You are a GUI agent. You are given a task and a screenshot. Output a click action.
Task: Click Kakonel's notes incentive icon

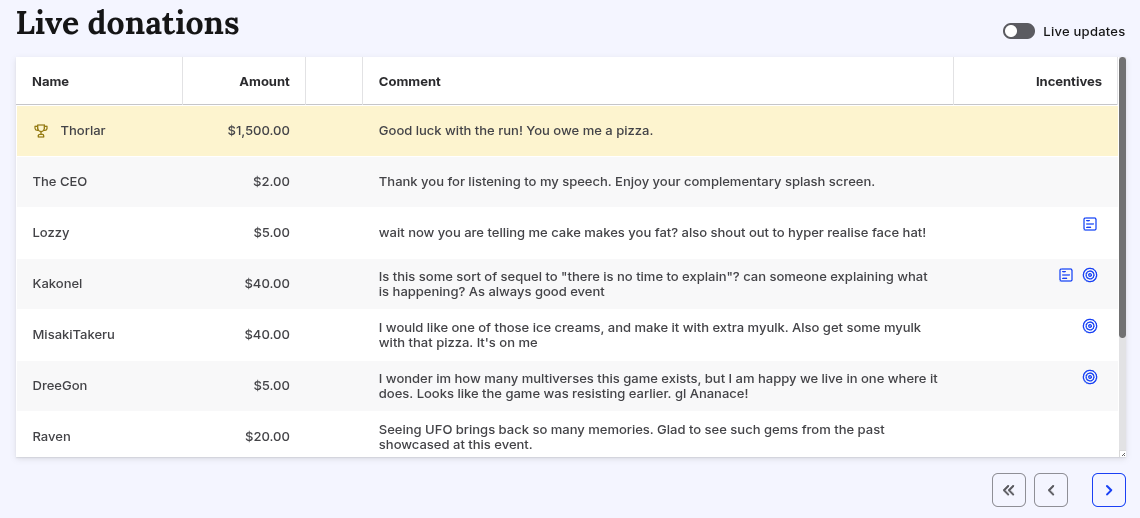click(1065, 275)
